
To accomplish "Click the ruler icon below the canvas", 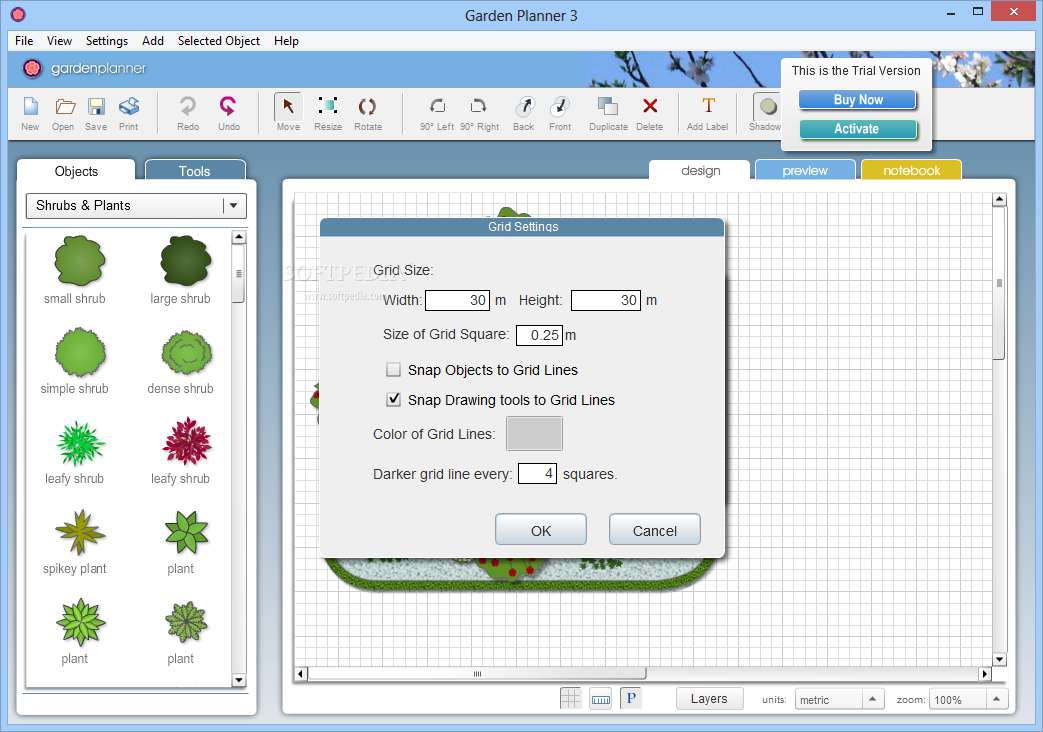I will point(601,699).
